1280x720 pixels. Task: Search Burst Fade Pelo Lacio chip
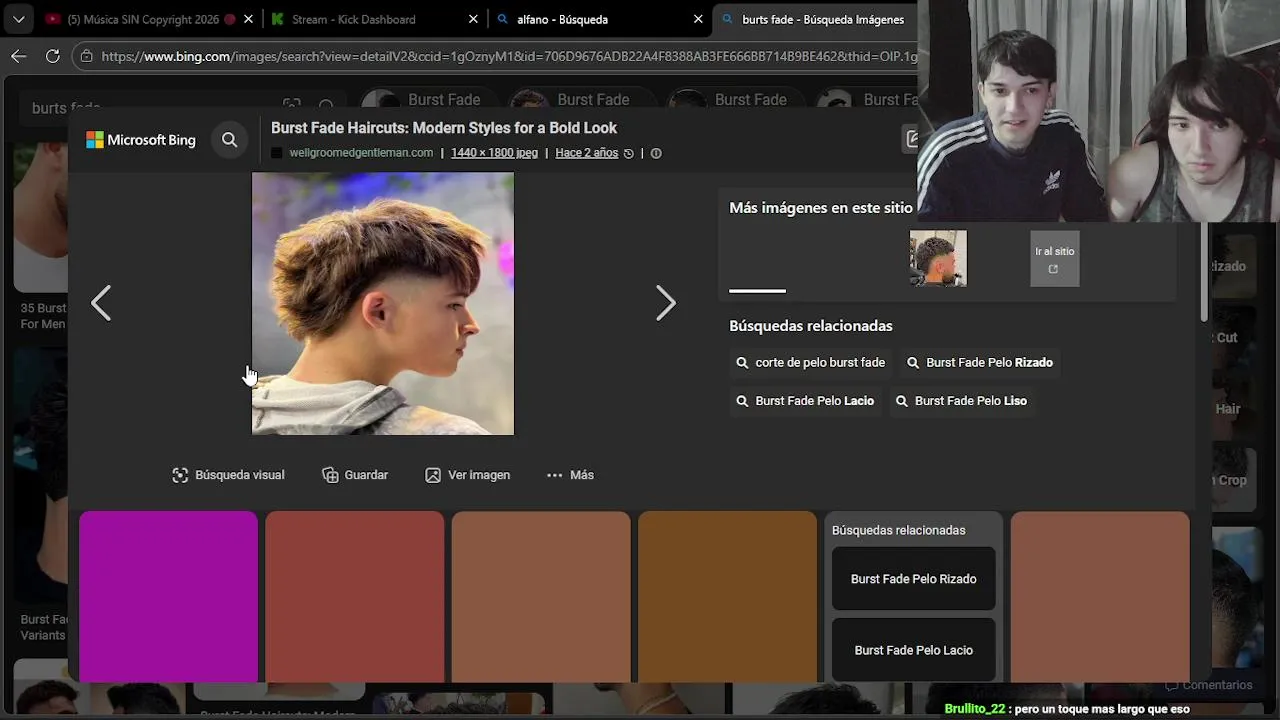click(x=805, y=401)
